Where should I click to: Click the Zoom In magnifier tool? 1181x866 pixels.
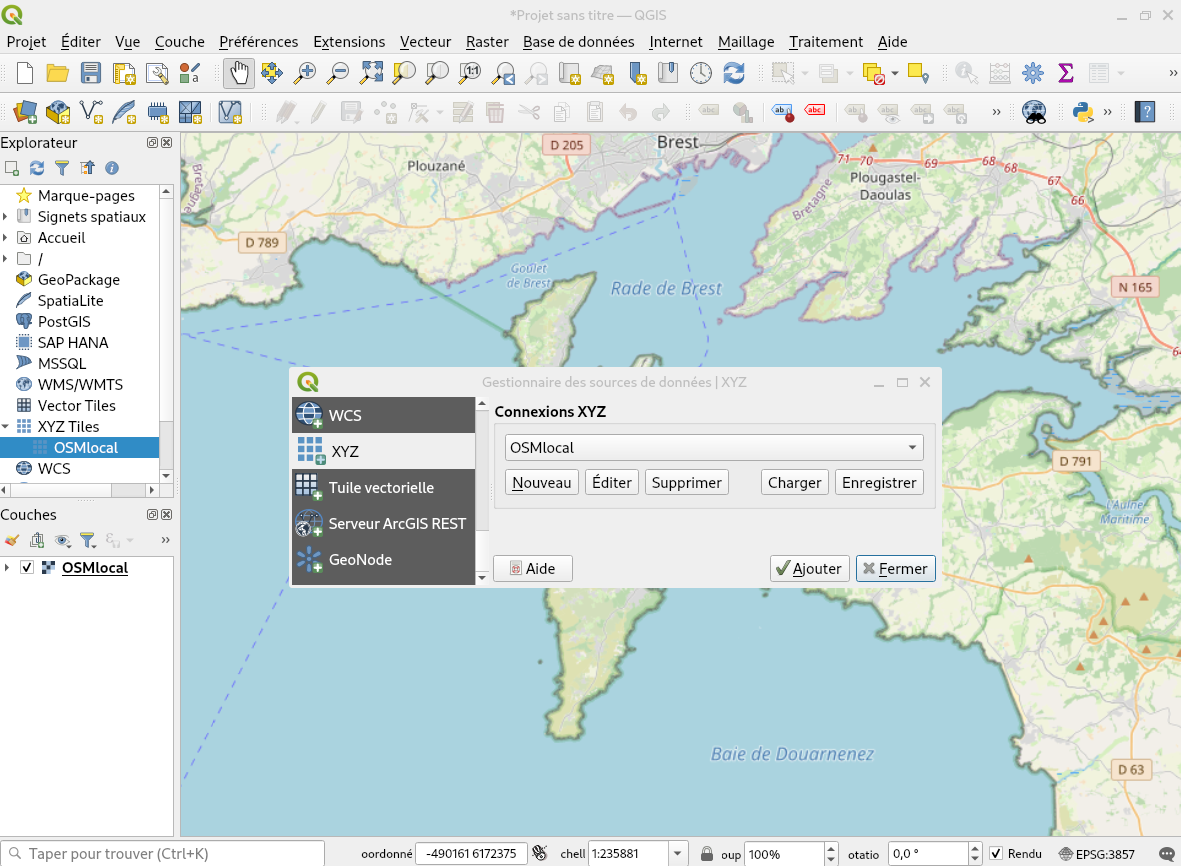pyautogui.click(x=304, y=73)
